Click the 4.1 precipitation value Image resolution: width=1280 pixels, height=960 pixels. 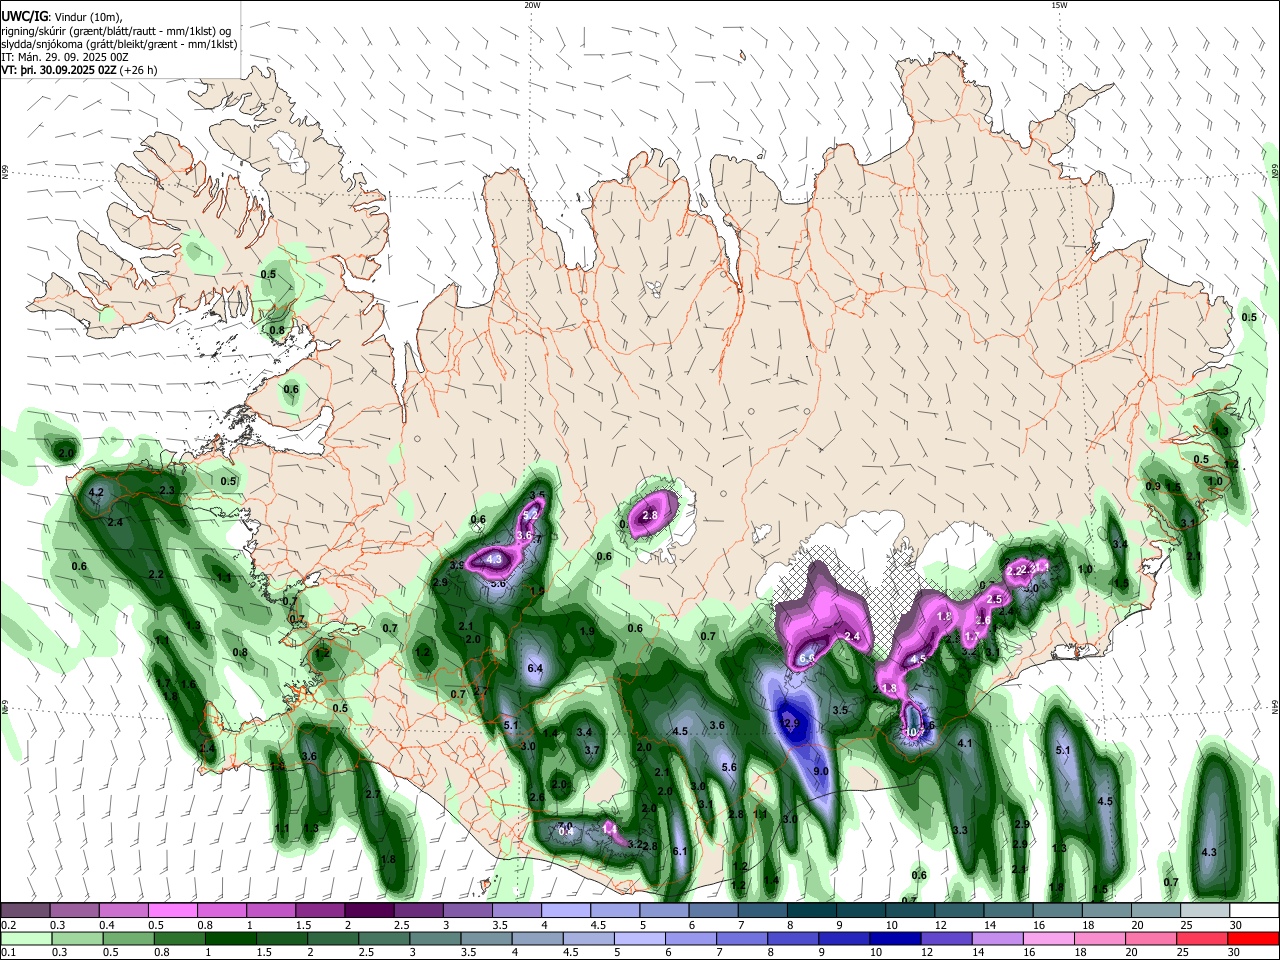pyautogui.click(x=965, y=743)
